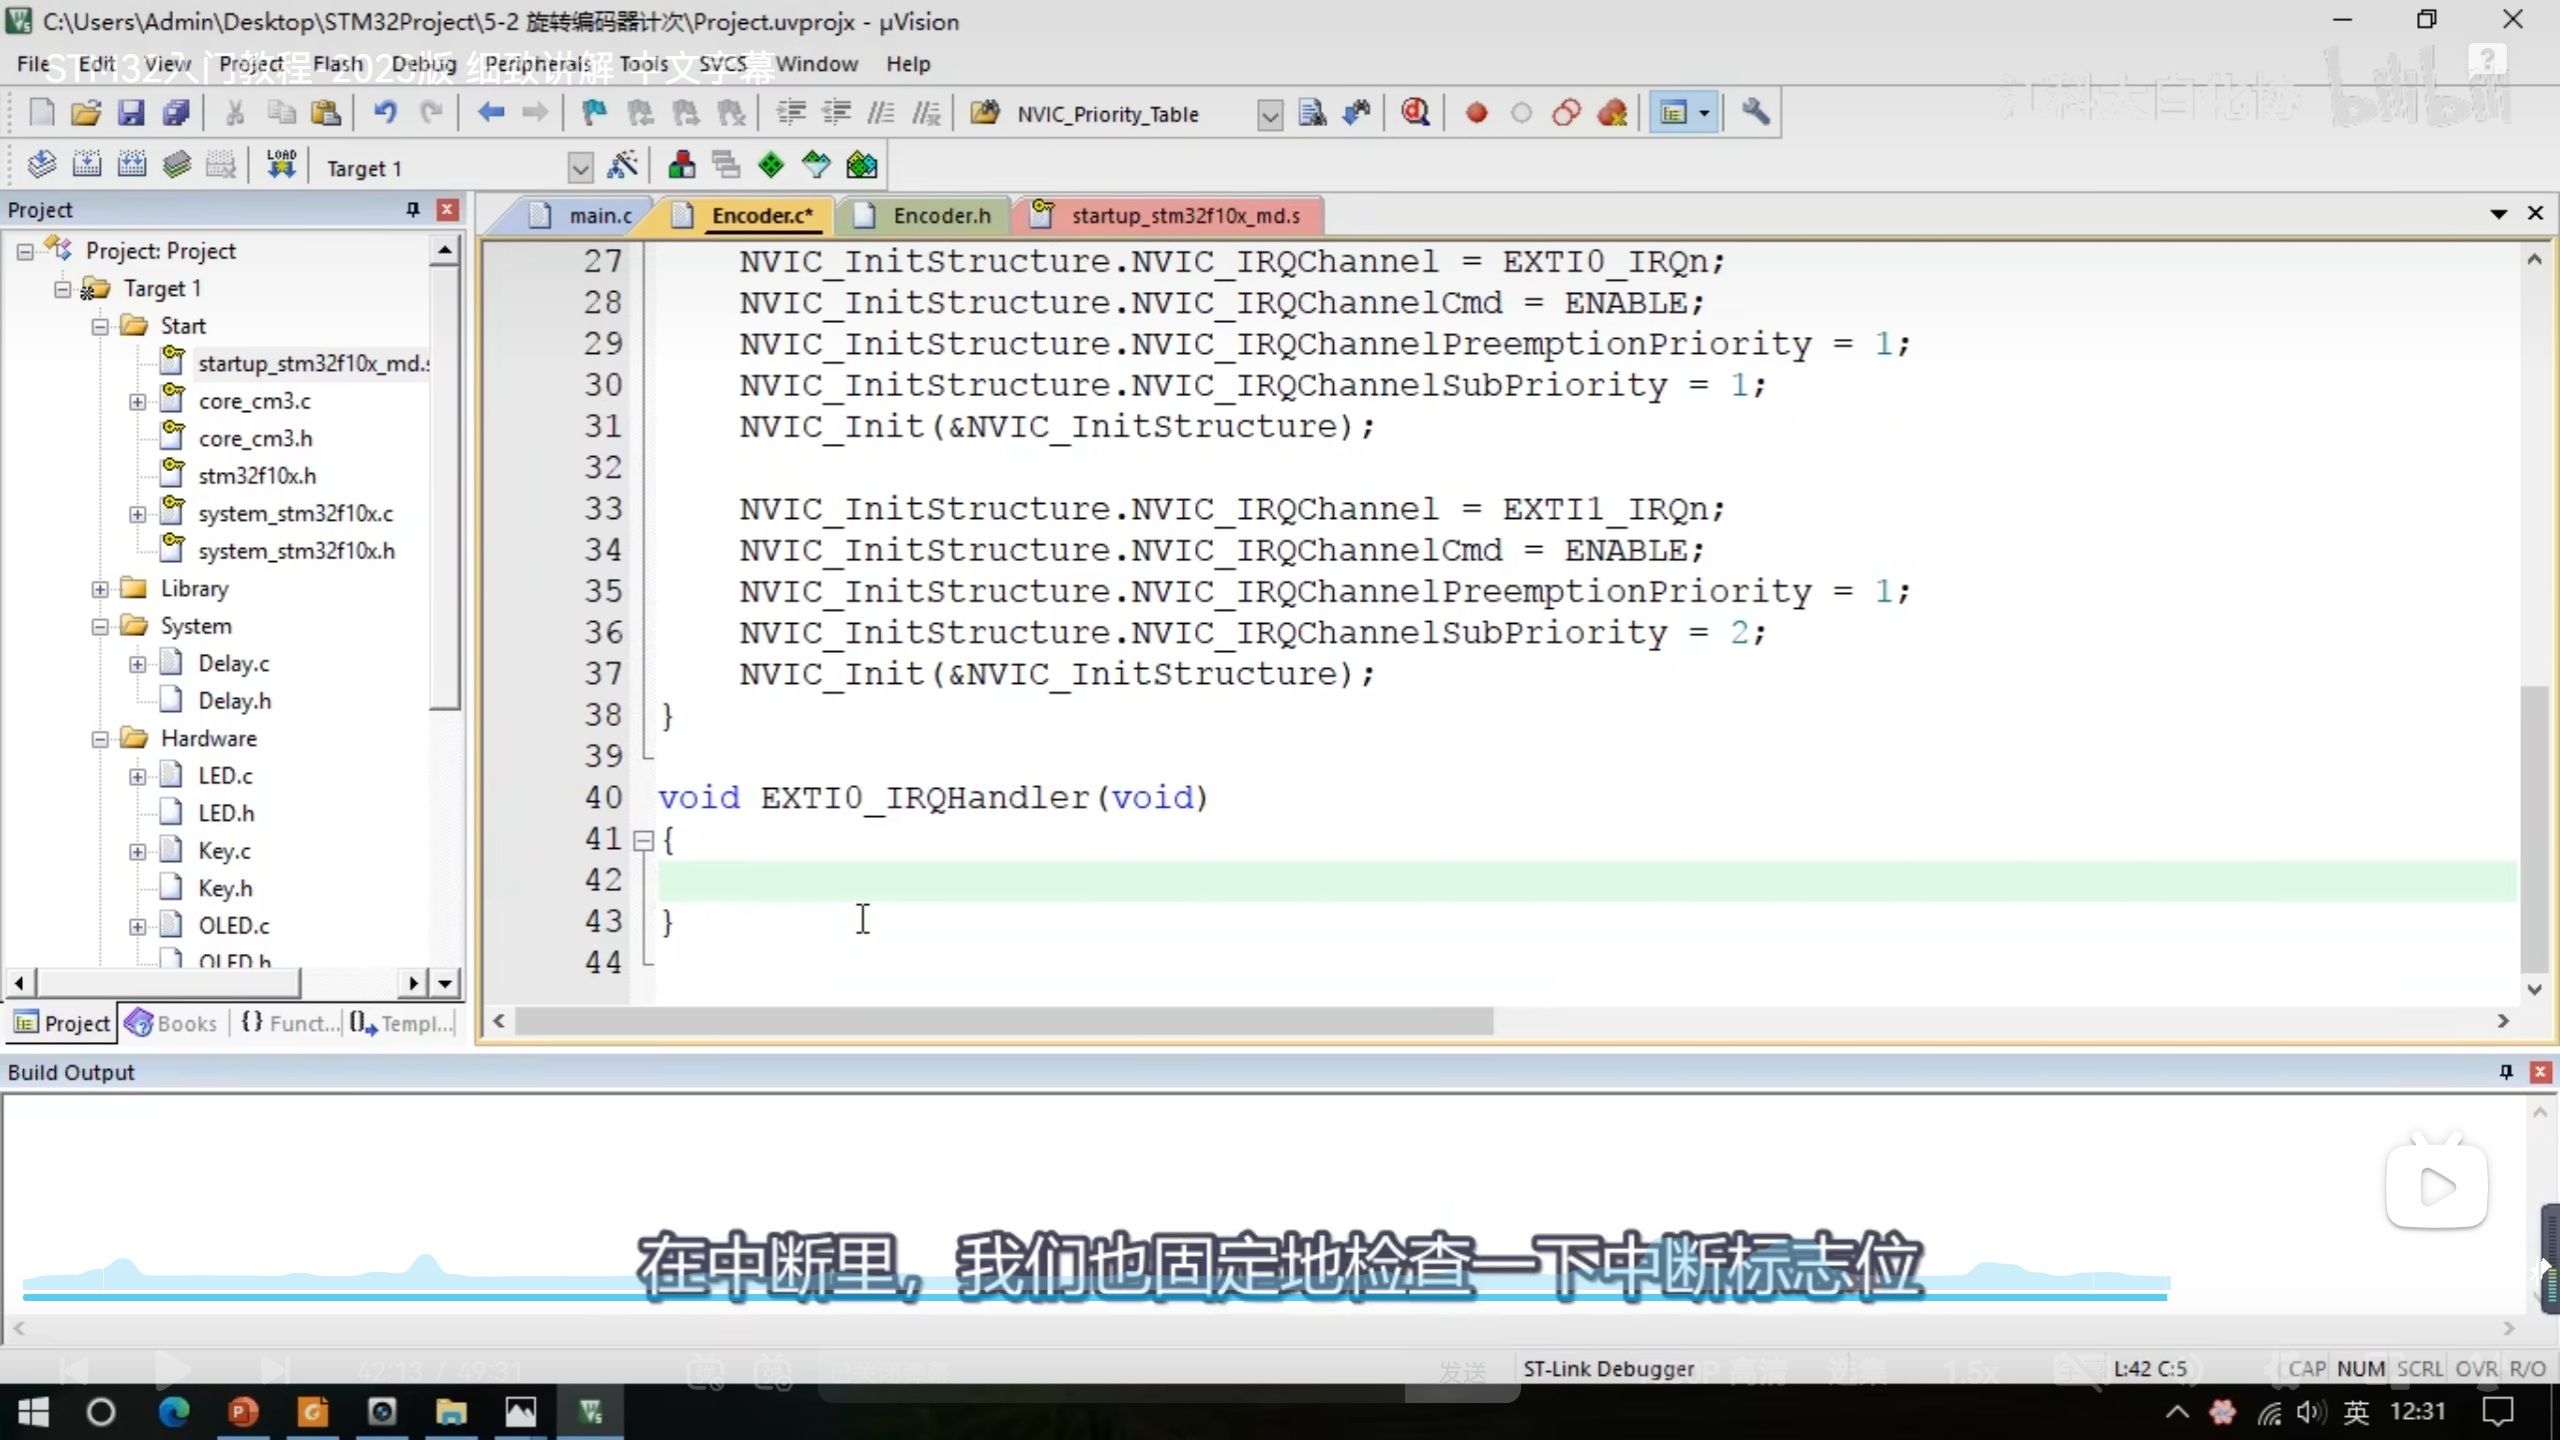Click the Download LOAD icon
2560x1440 pixels.
click(281, 165)
